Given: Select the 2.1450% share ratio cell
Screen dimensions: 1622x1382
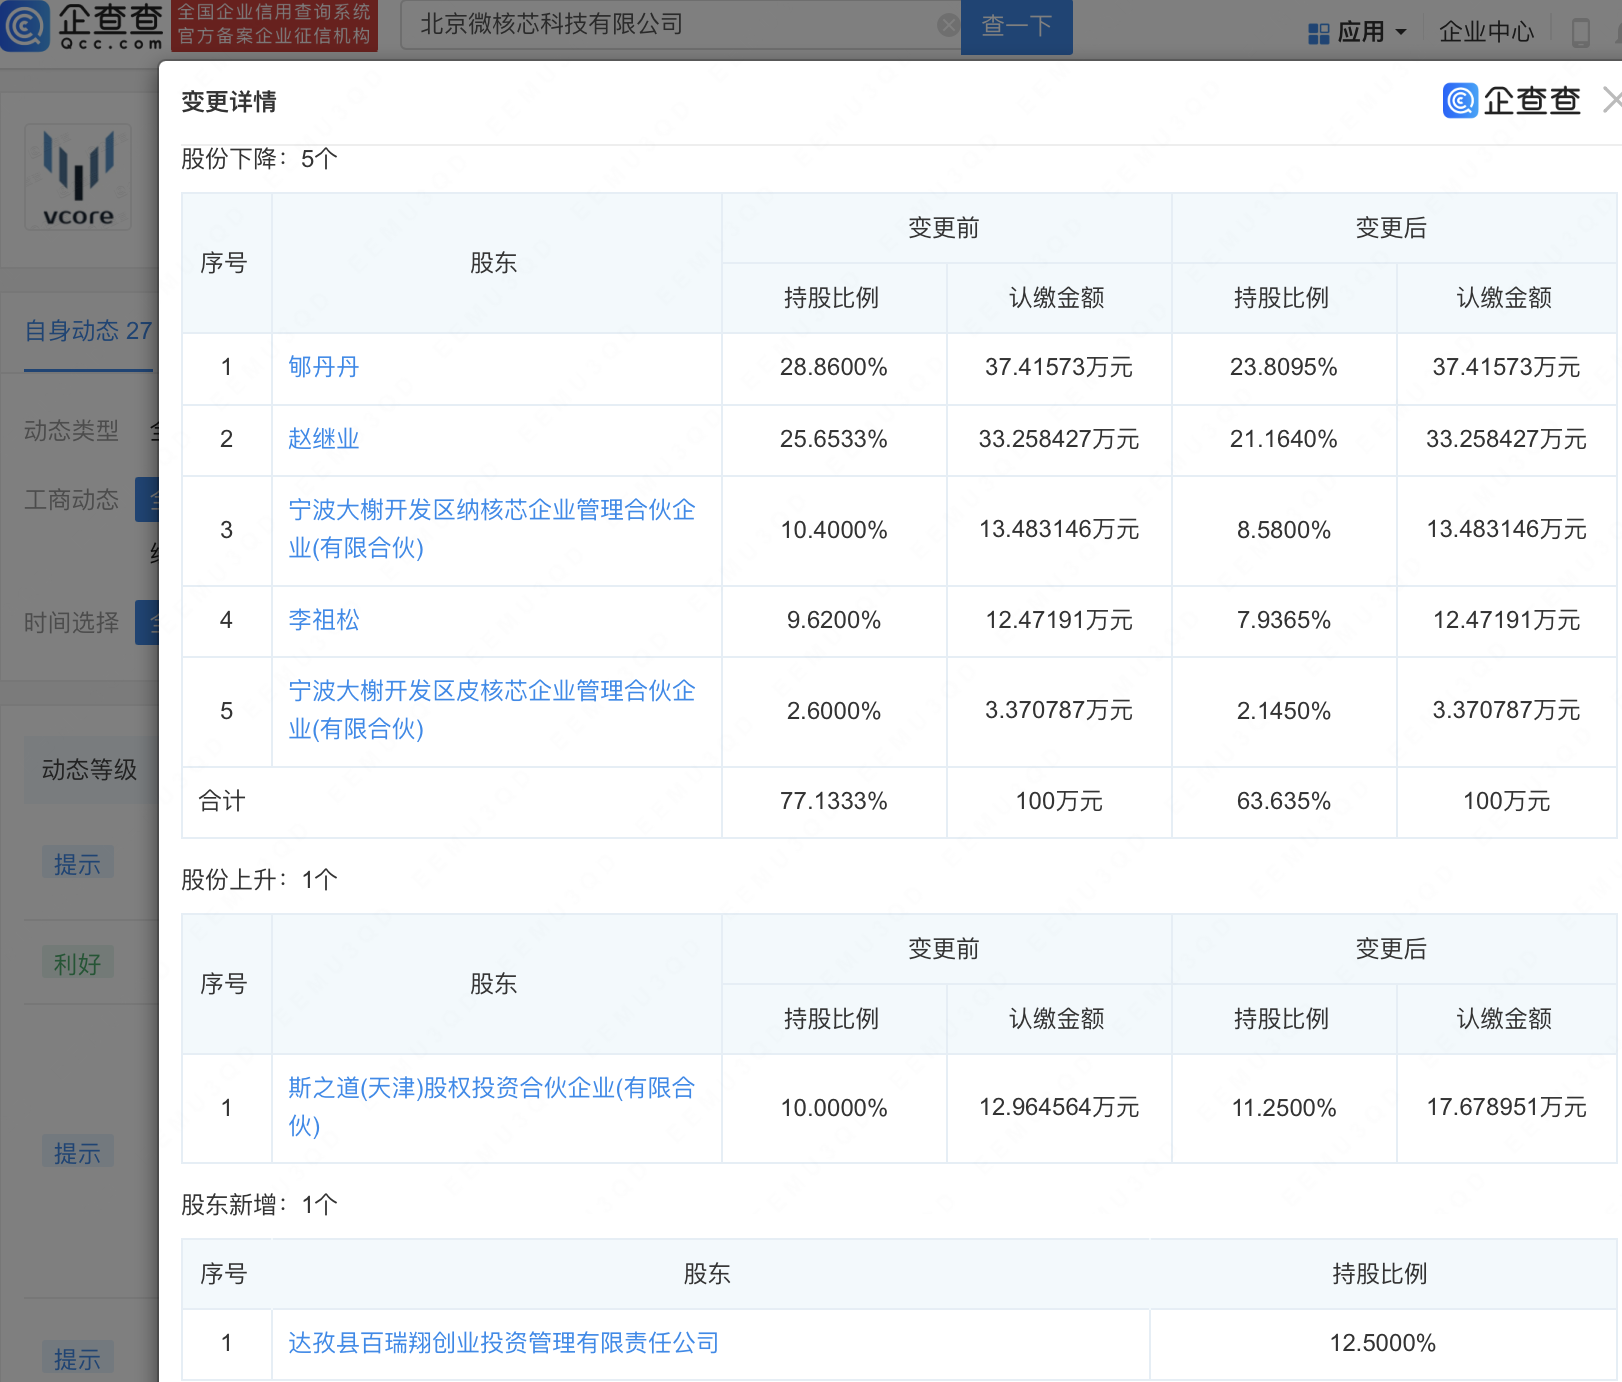Looking at the screenshot, I should [x=1283, y=711].
